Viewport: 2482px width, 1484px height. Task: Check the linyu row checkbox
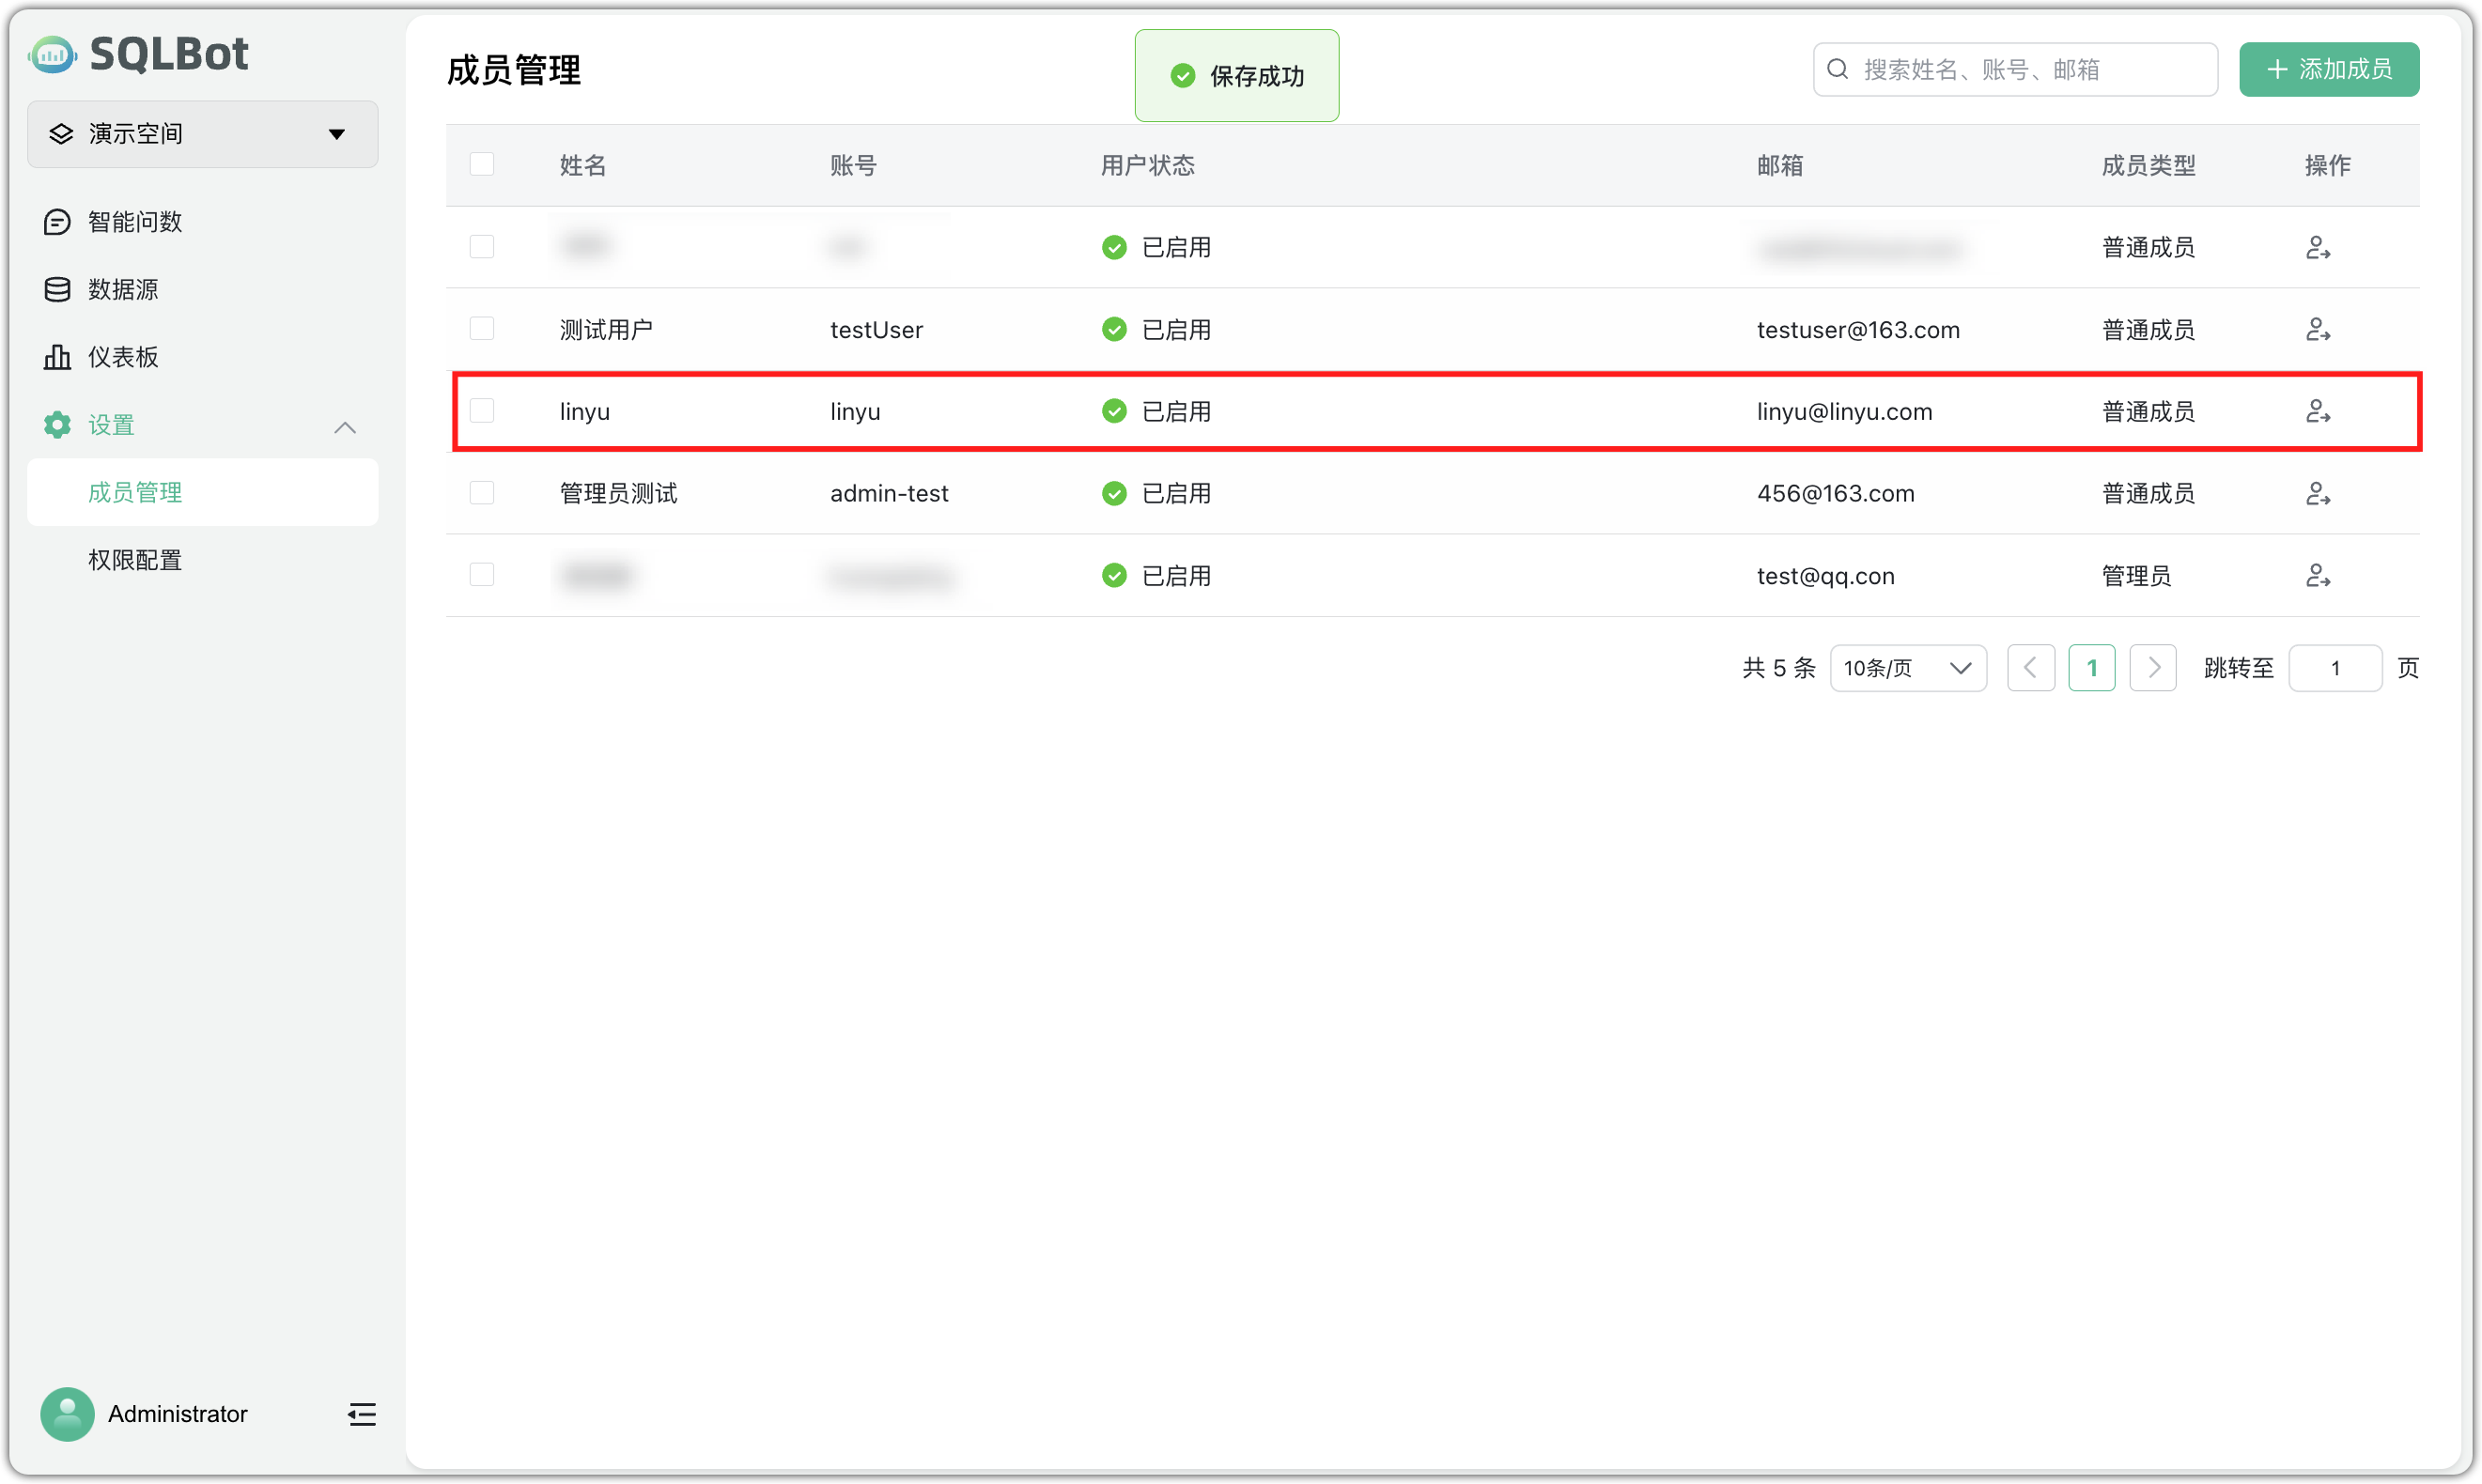point(482,411)
